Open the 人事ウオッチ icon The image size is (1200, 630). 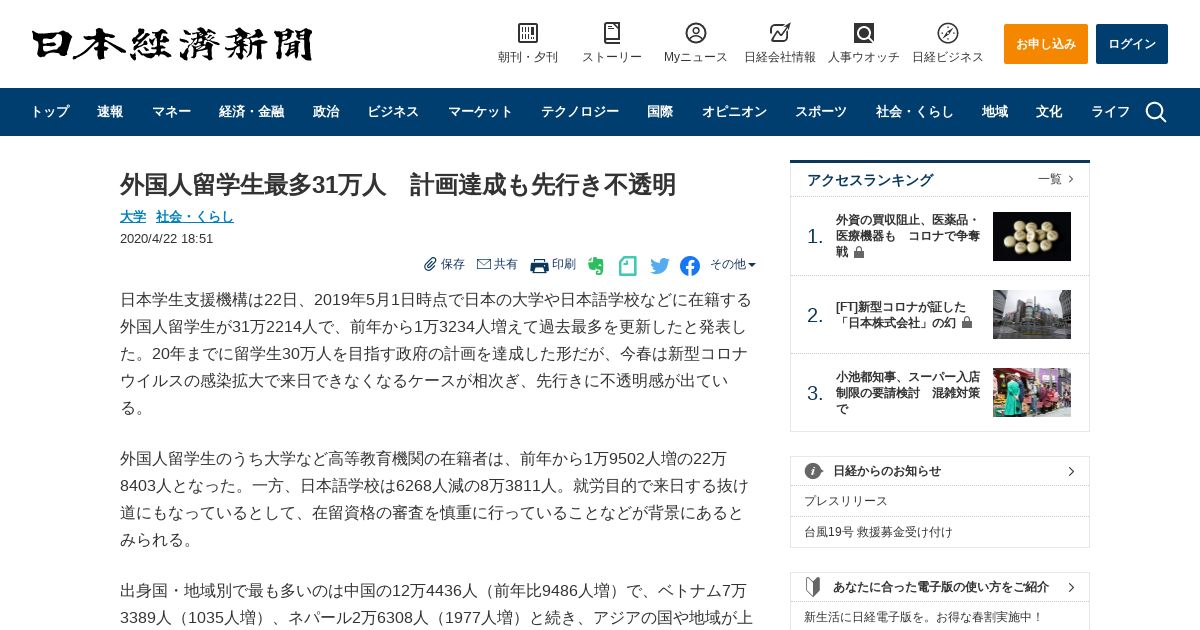click(864, 33)
